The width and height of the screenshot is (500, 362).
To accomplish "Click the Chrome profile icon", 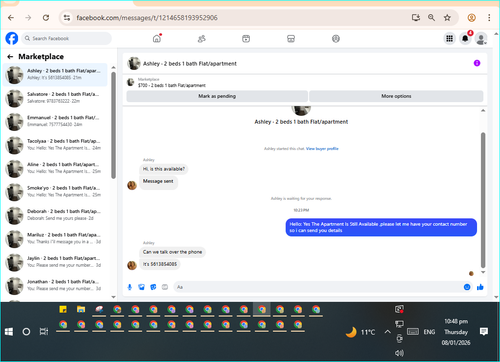I will (x=471, y=18).
